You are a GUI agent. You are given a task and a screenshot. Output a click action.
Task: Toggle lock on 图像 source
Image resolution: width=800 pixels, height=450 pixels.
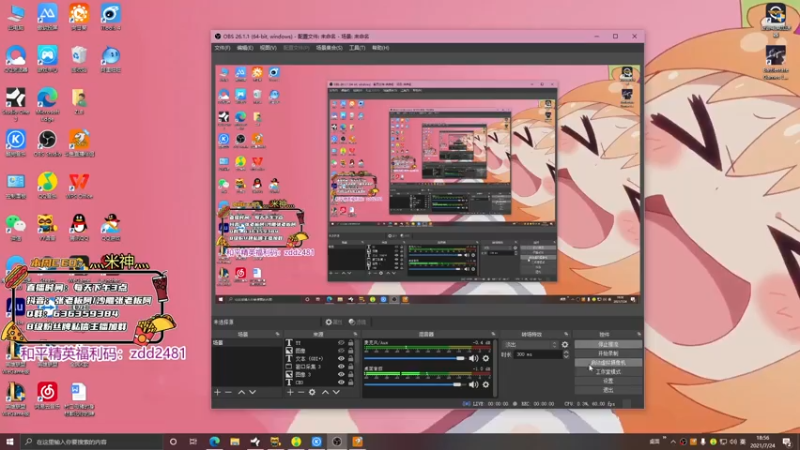(x=351, y=351)
